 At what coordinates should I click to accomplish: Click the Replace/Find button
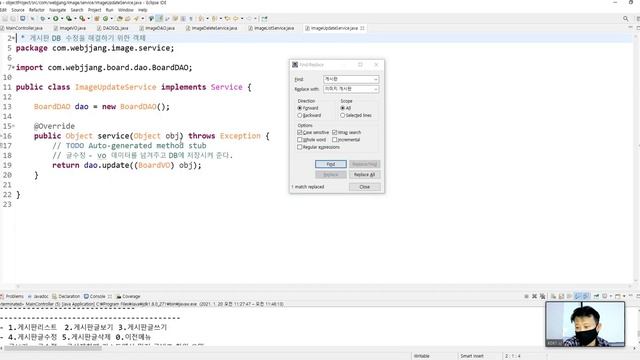click(x=364, y=164)
